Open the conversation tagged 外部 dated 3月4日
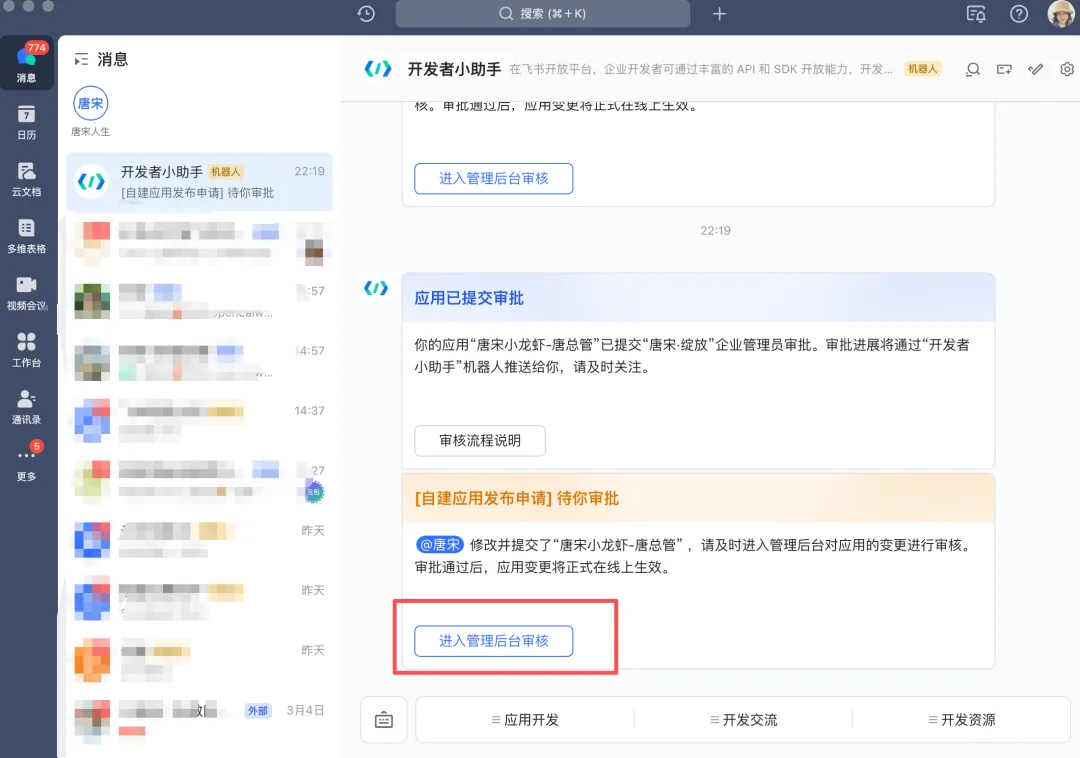This screenshot has height=758, width=1080. [199, 720]
